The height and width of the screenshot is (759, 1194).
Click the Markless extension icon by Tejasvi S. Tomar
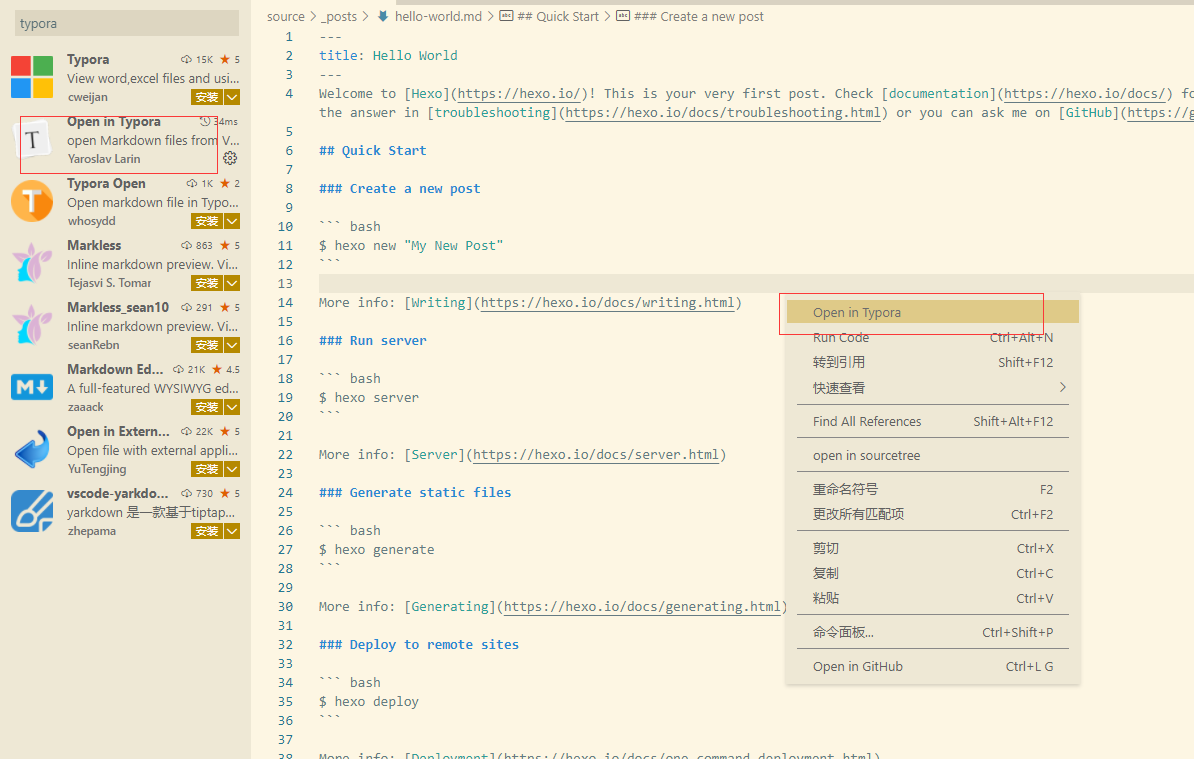[x=32, y=263]
